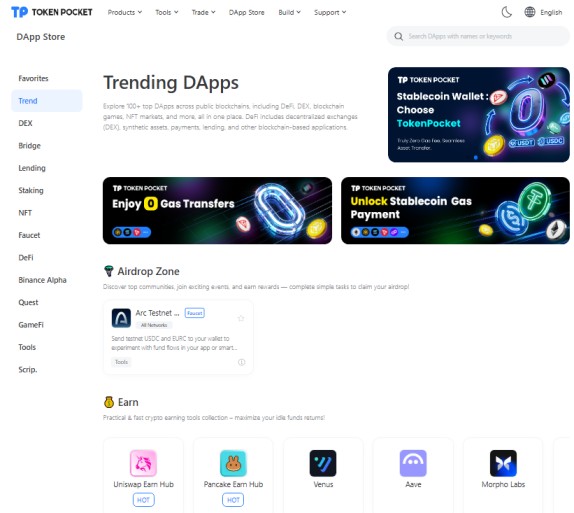Open the Aave app icon
574x513 pixels.
(x=413, y=463)
